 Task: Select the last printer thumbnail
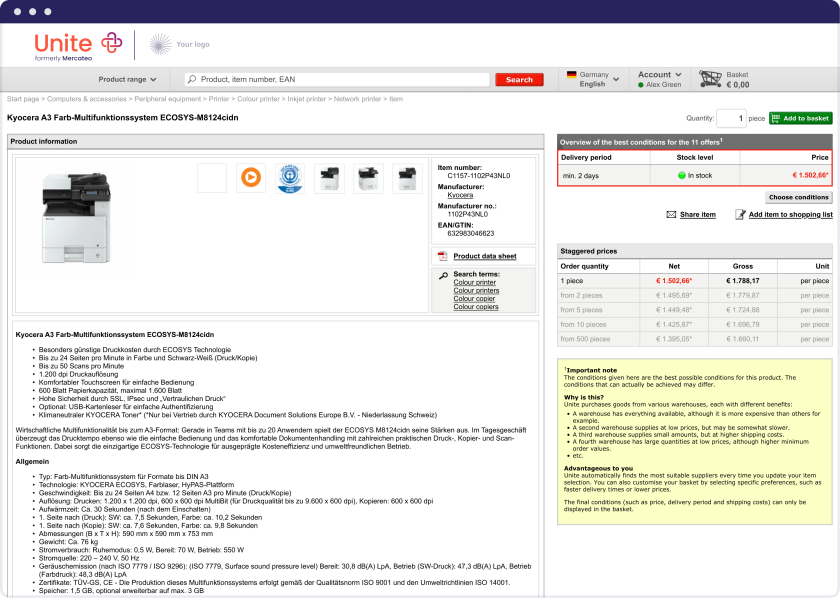tap(407, 178)
